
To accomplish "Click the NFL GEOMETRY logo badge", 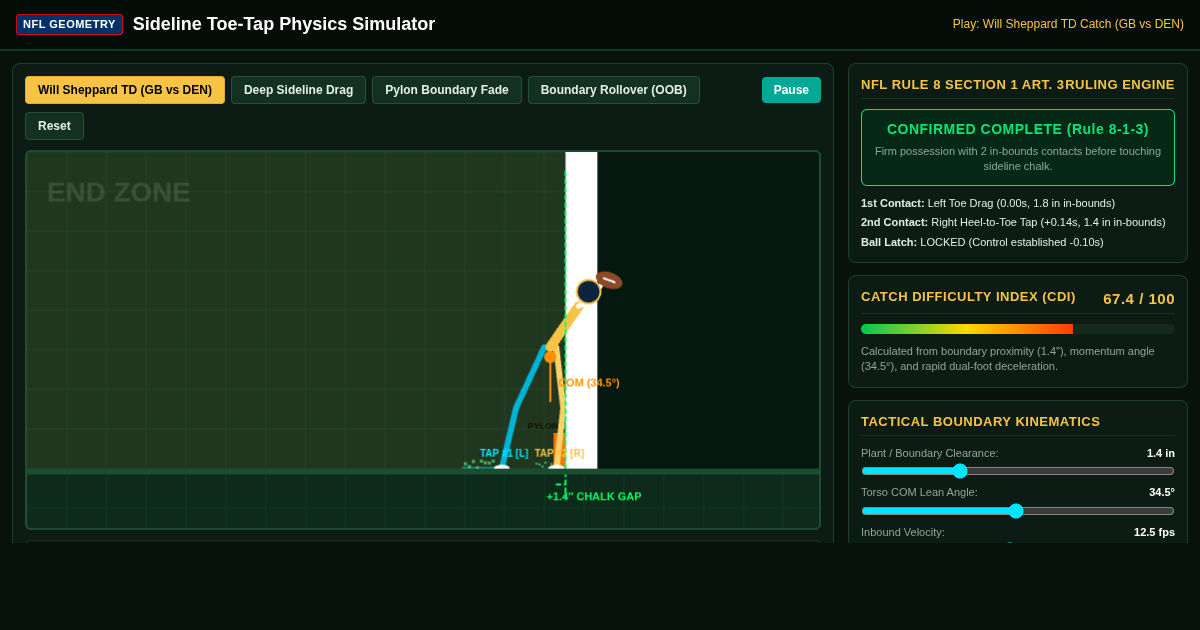I will [69, 24].
